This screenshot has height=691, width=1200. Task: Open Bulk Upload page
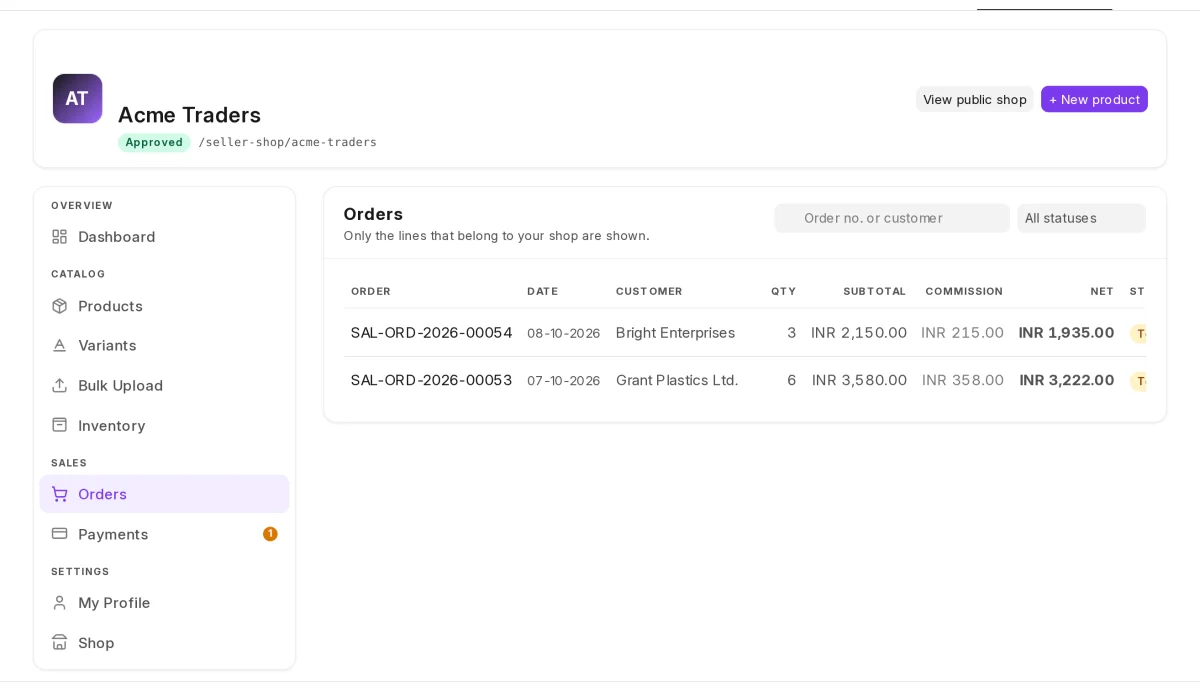tap(164, 385)
